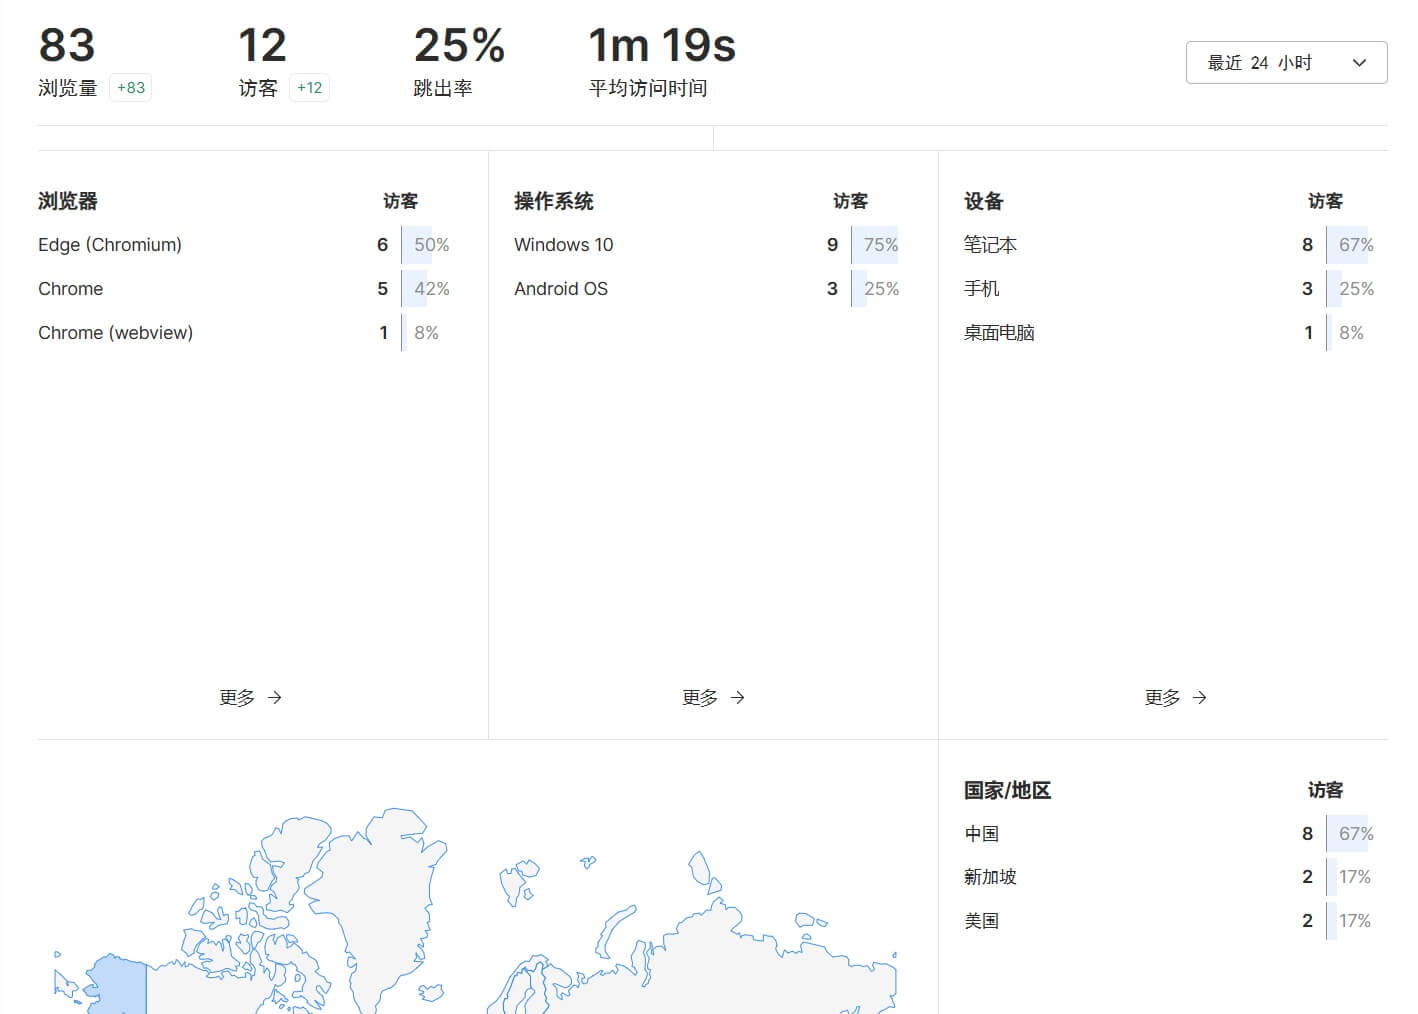Click the +12 badge under 访客
The width and height of the screenshot is (1418, 1014).
pos(309,88)
